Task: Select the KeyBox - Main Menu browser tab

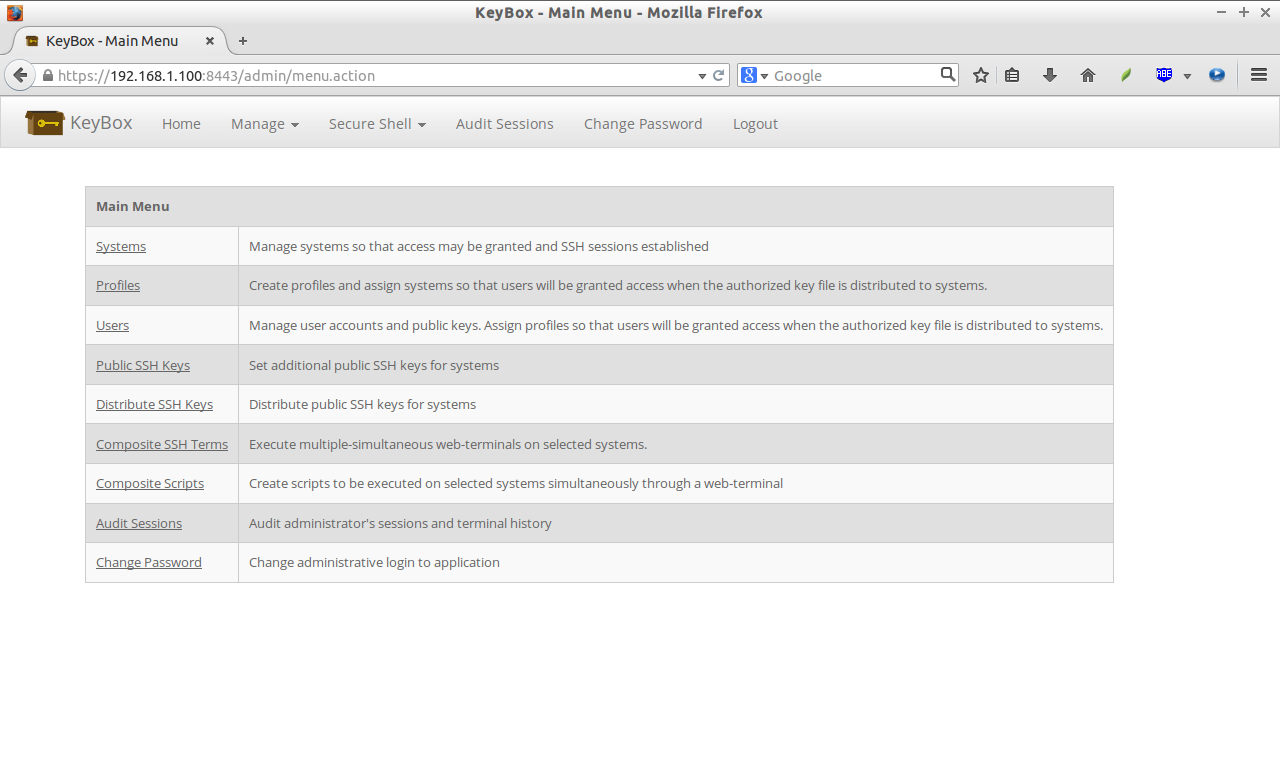Action: pyautogui.click(x=119, y=41)
